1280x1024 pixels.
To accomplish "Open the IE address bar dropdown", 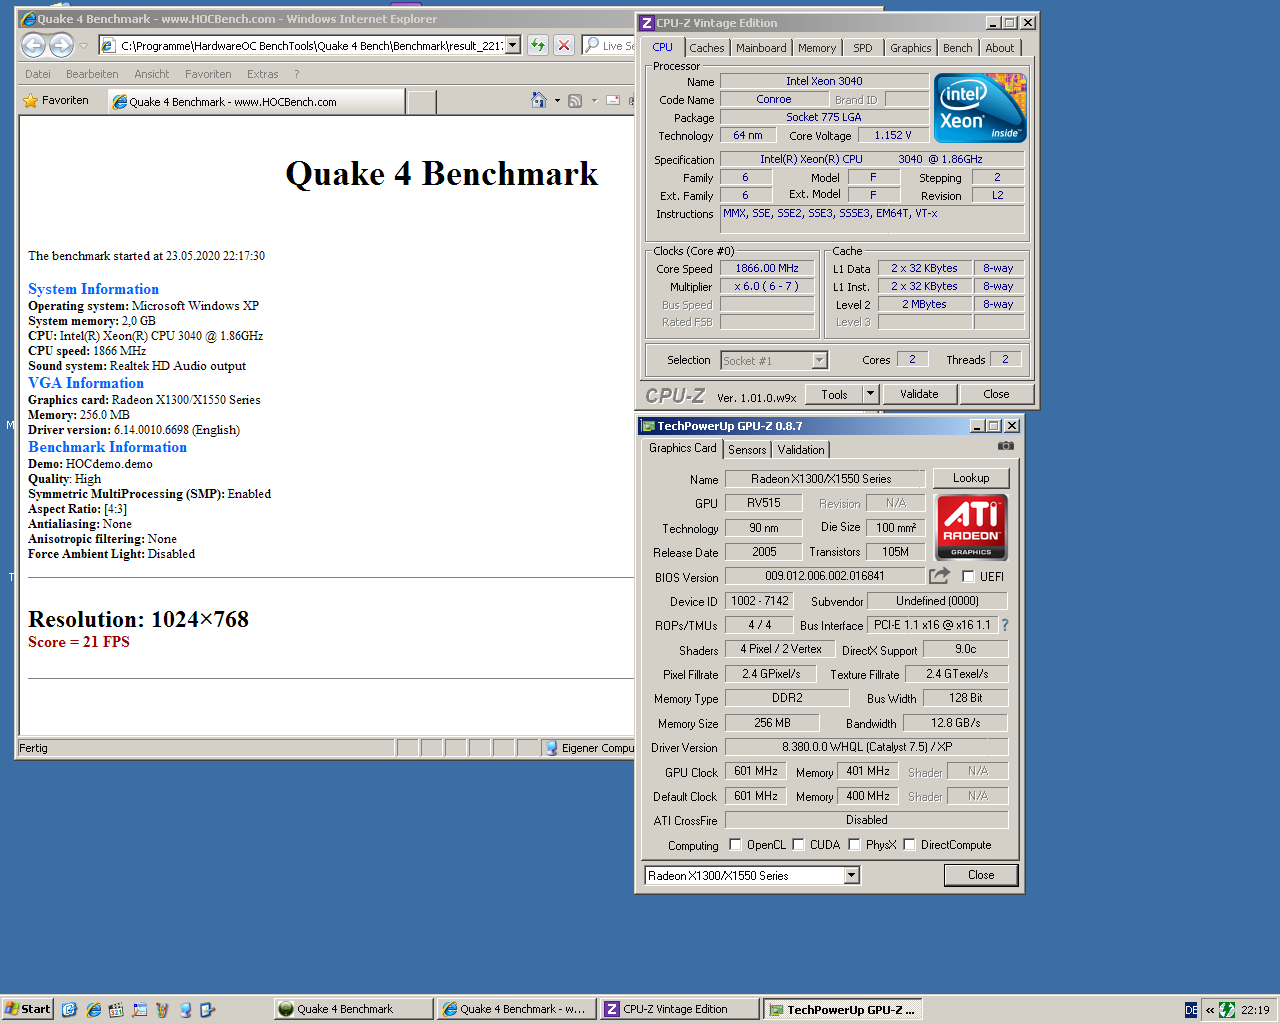I will [x=513, y=45].
